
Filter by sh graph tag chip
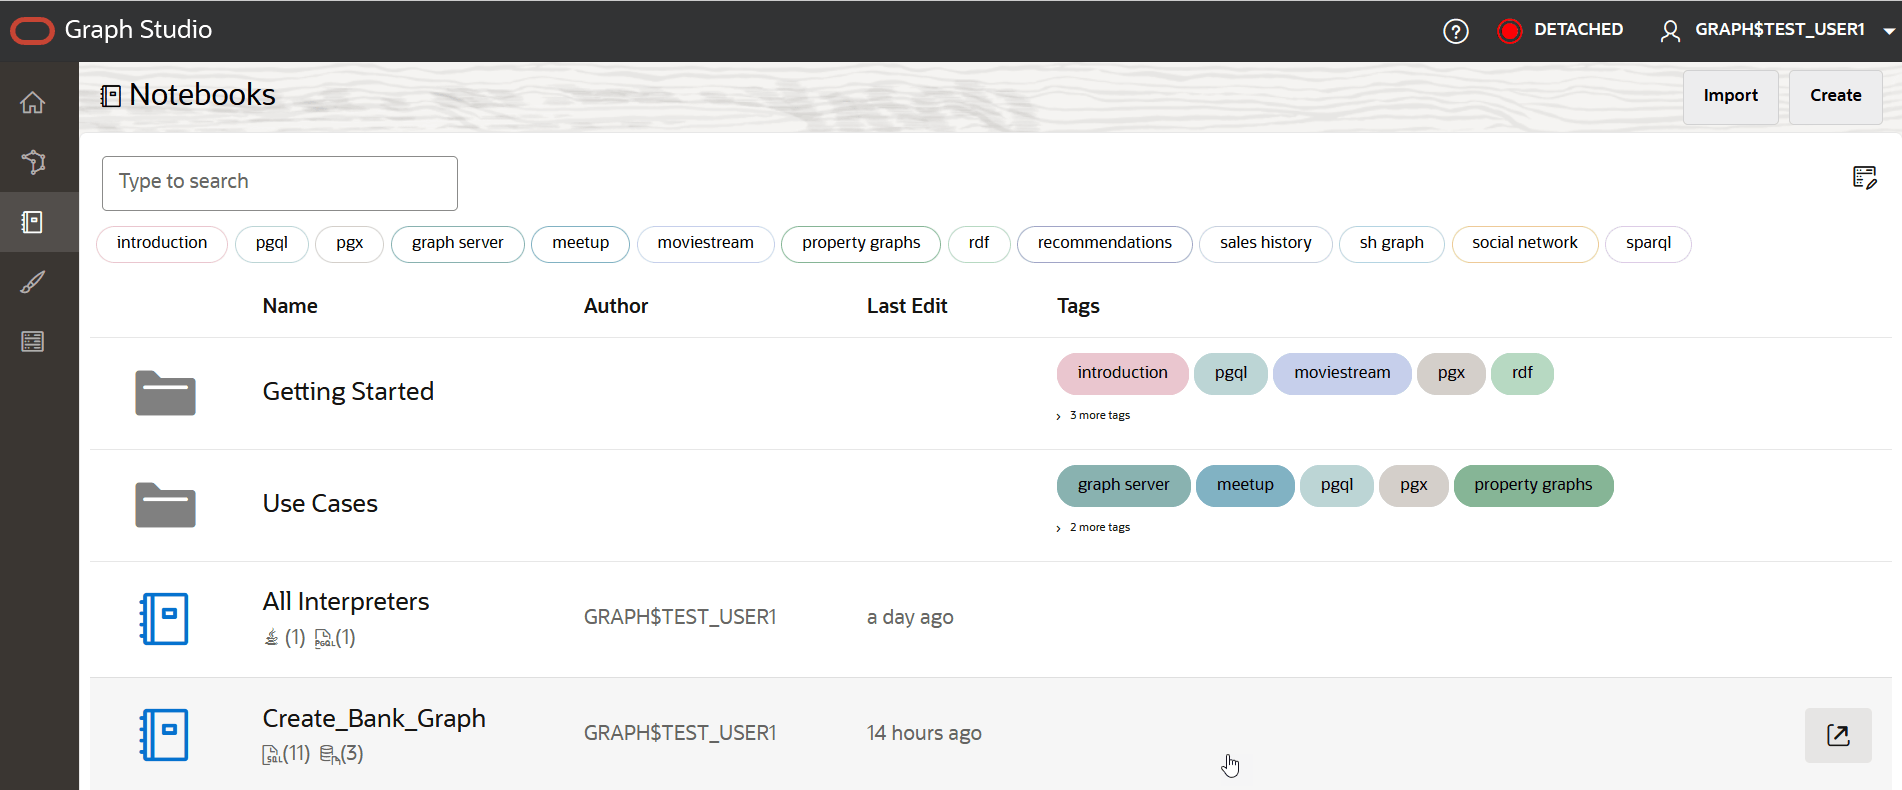coord(1391,243)
